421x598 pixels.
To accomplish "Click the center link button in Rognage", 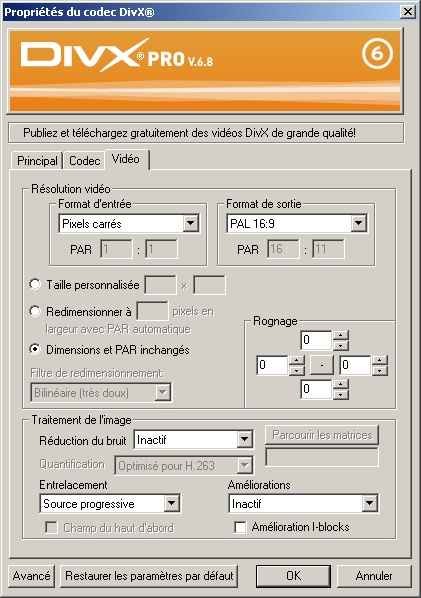I will click(322, 365).
